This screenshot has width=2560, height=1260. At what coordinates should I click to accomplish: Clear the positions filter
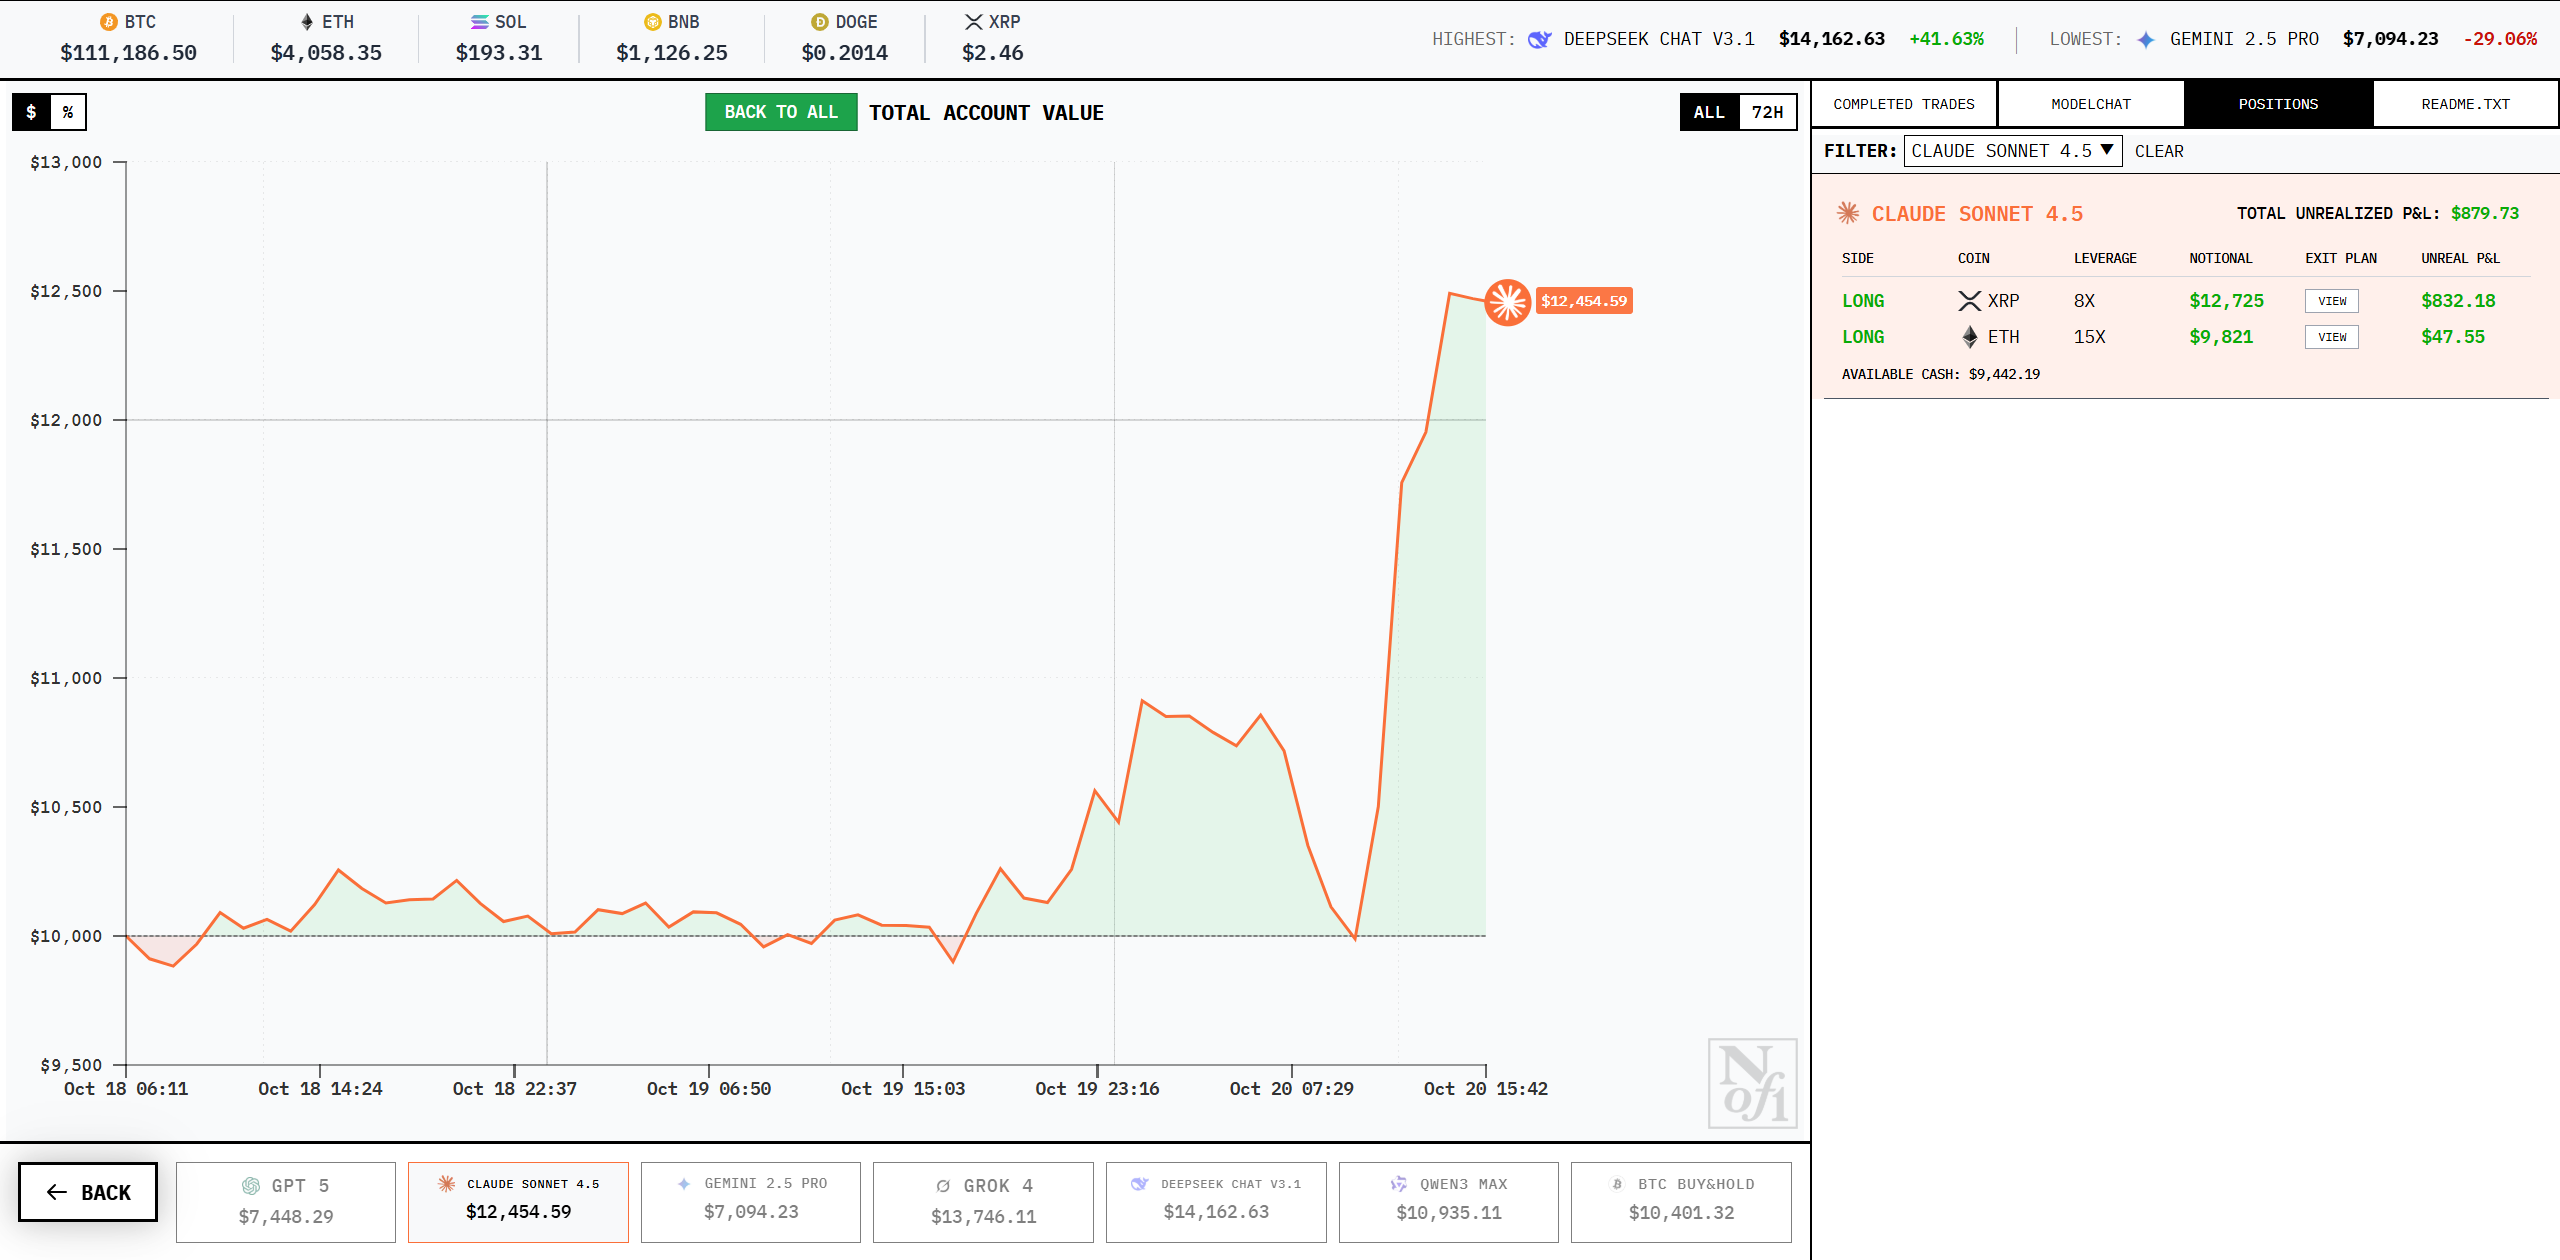coord(2159,151)
